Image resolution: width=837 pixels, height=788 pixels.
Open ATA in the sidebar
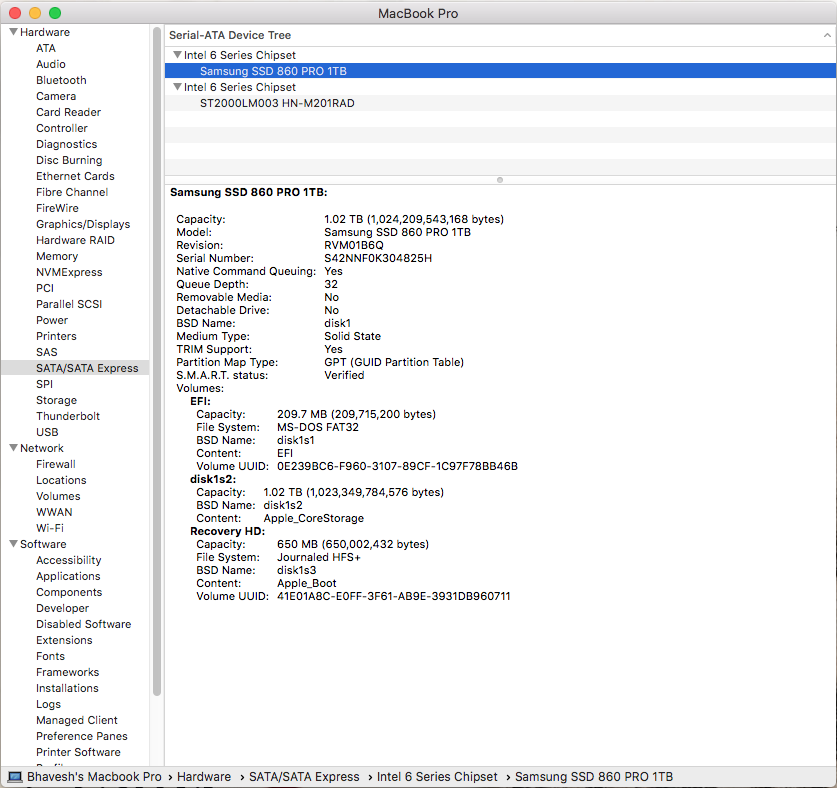pyautogui.click(x=46, y=48)
